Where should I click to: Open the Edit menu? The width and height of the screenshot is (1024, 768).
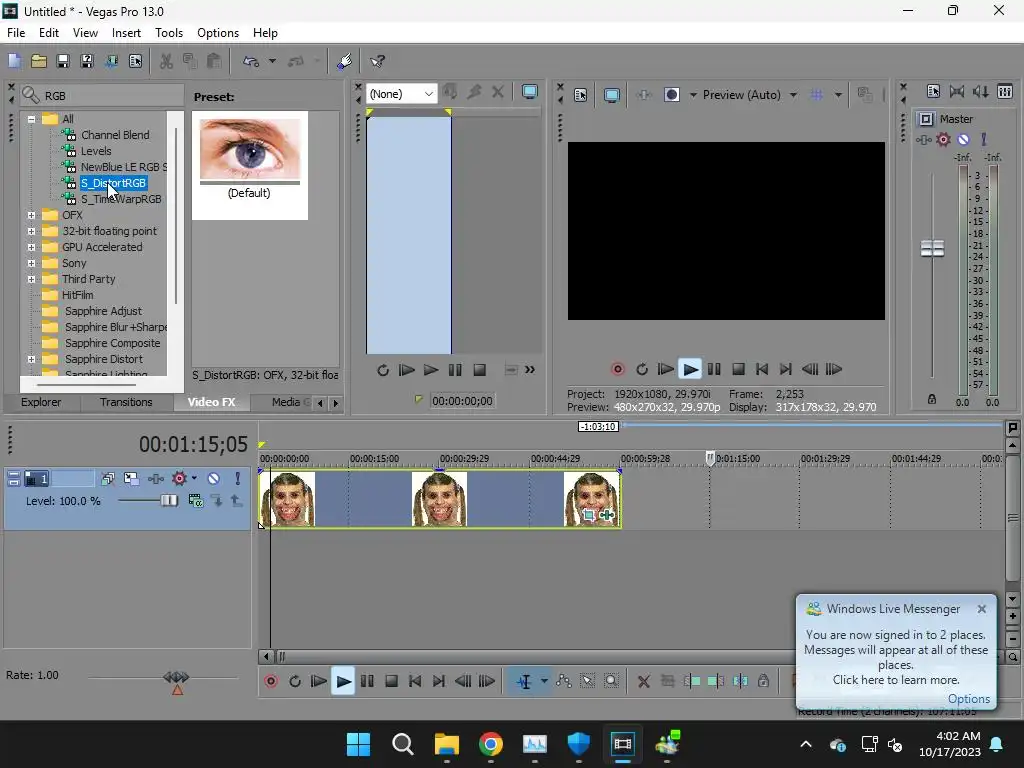[x=48, y=33]
